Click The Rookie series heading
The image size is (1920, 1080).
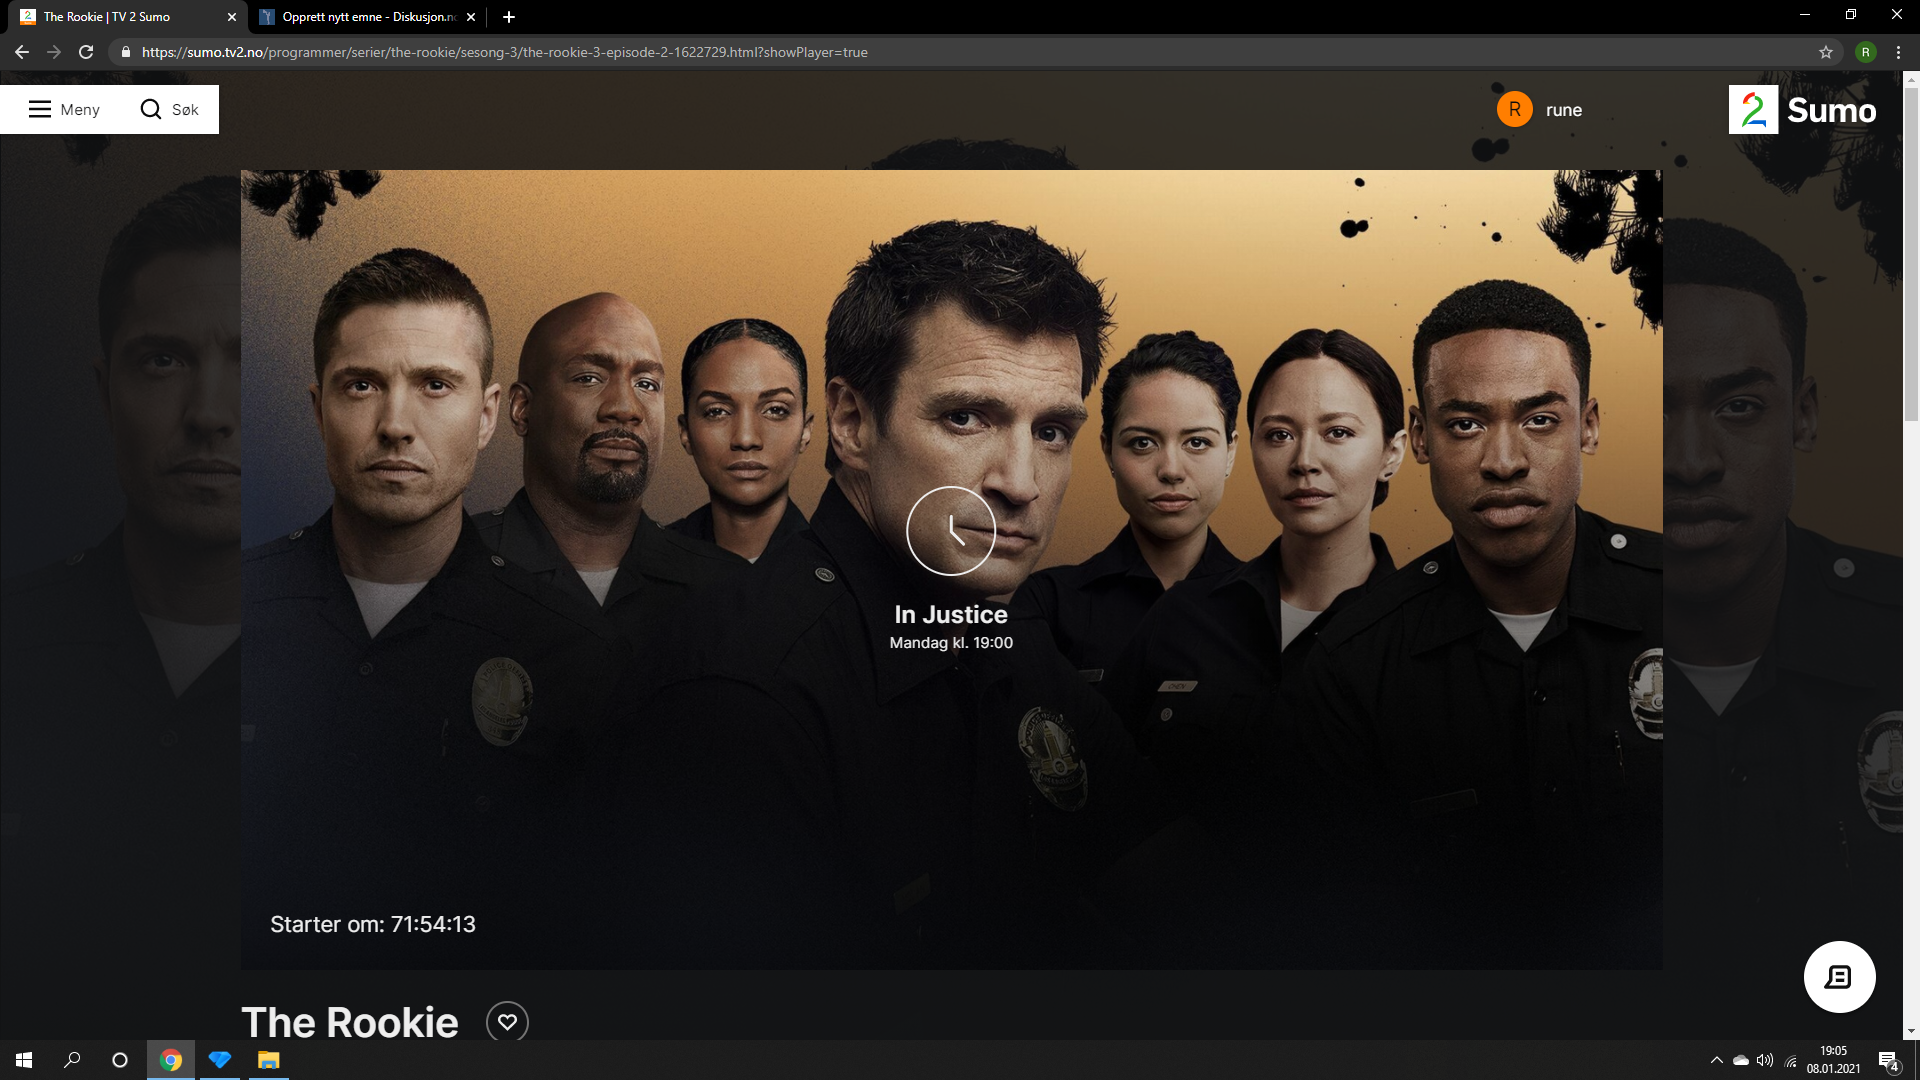pyautogui.click(x=349, y=1022)
